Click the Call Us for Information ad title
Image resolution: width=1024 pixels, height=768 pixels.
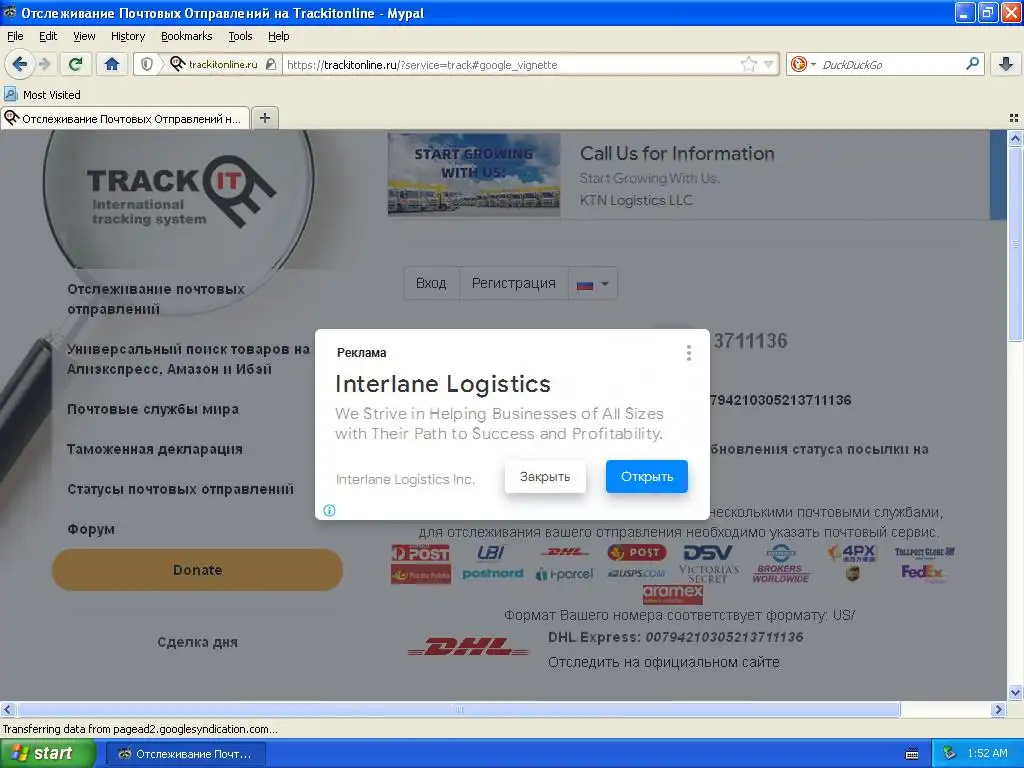click(x=677, y=153)
